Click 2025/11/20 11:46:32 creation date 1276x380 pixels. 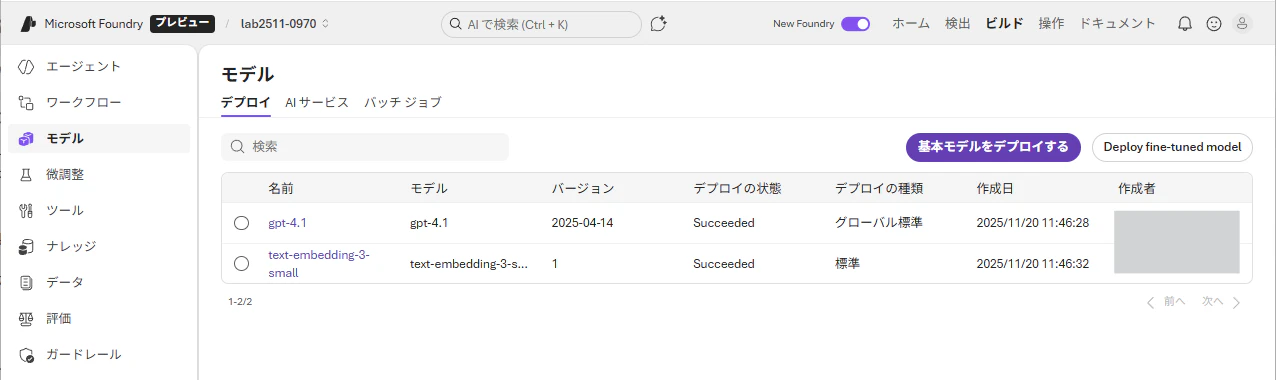[x=1033, y=264]
